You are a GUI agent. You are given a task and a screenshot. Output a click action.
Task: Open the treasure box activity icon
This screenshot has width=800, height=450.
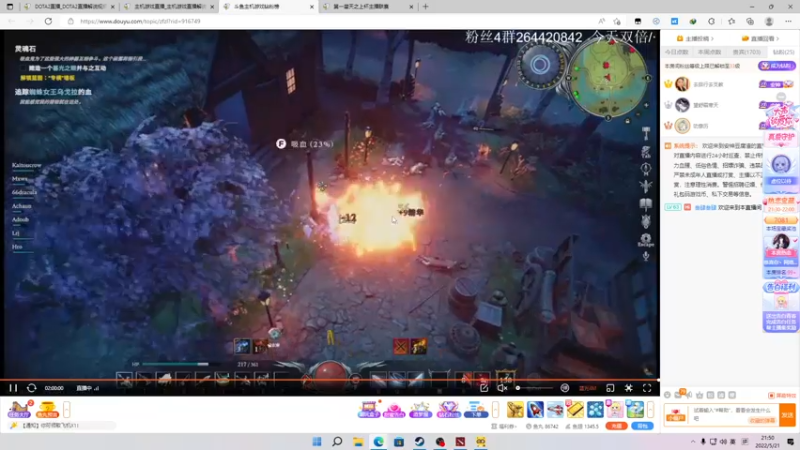(368, 409)
